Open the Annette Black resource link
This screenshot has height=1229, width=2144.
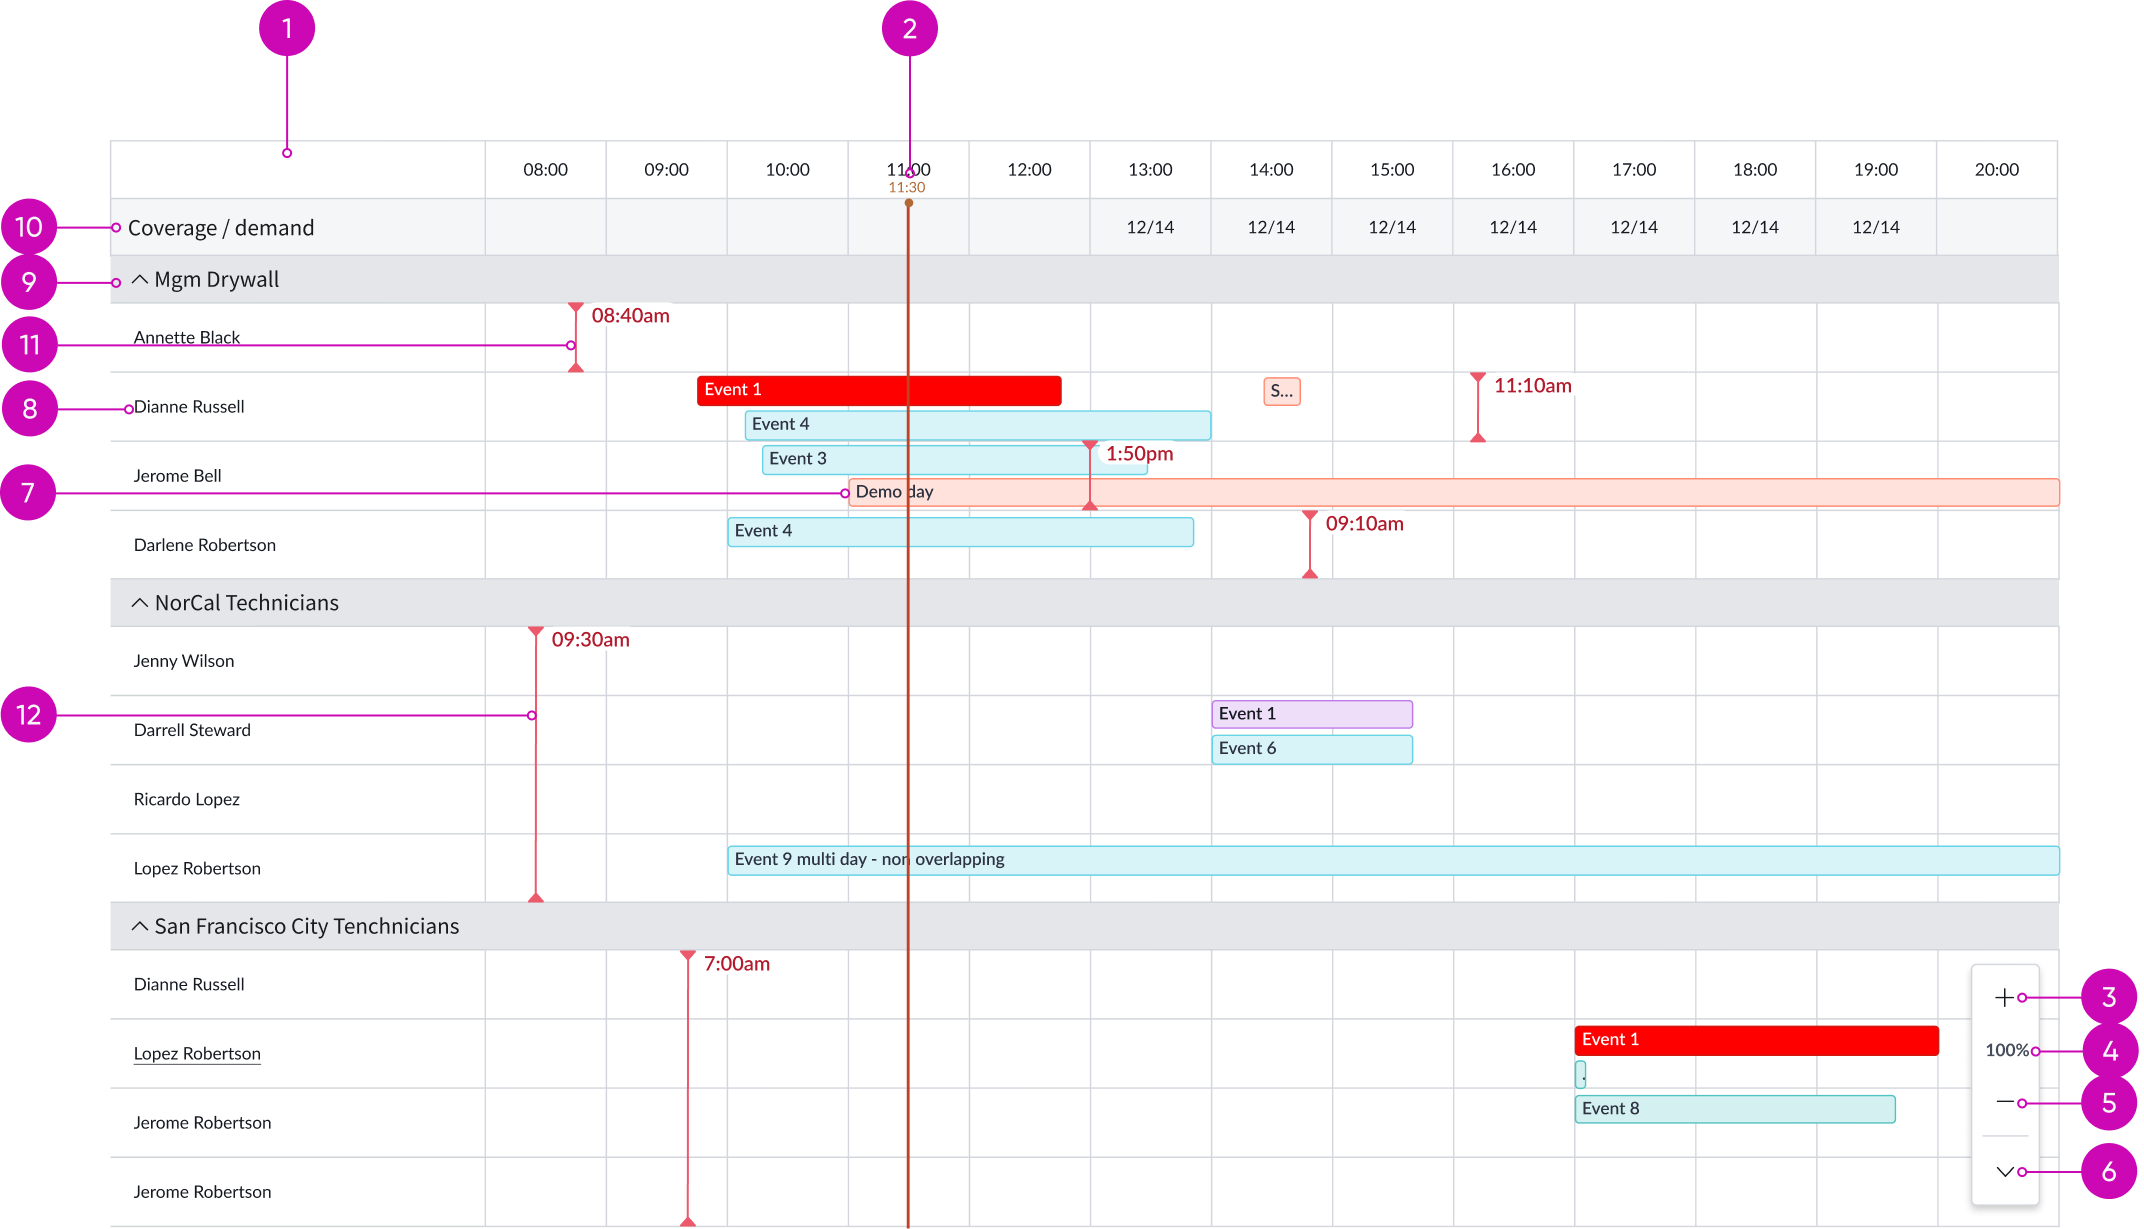coord(186,337)
